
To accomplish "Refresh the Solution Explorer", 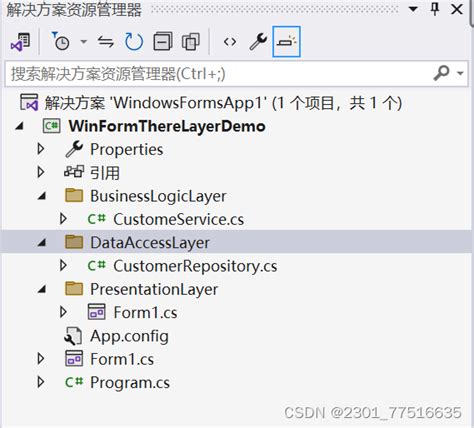I will coord(134,42).
